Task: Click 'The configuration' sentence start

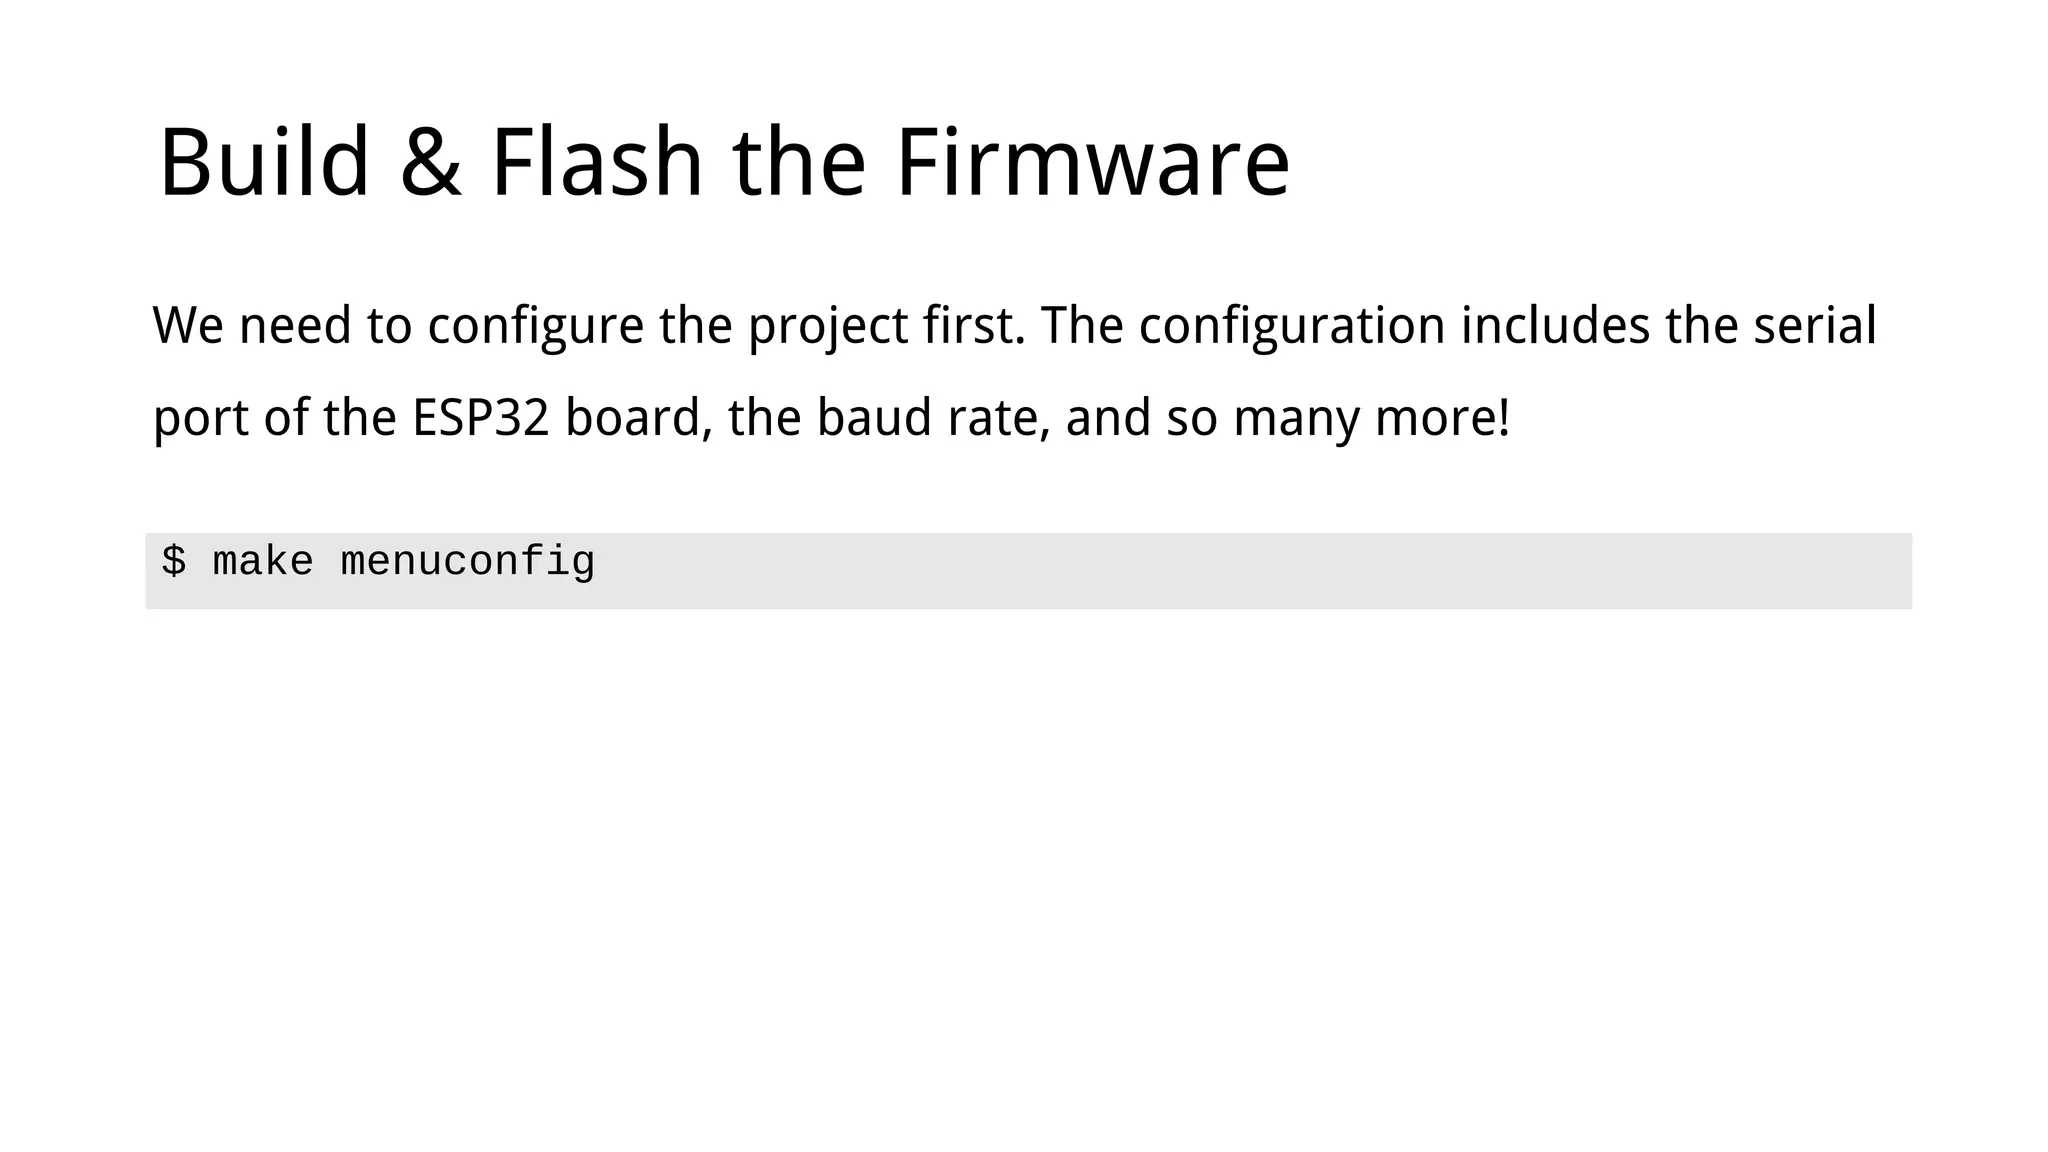Action: [1242, 328]
